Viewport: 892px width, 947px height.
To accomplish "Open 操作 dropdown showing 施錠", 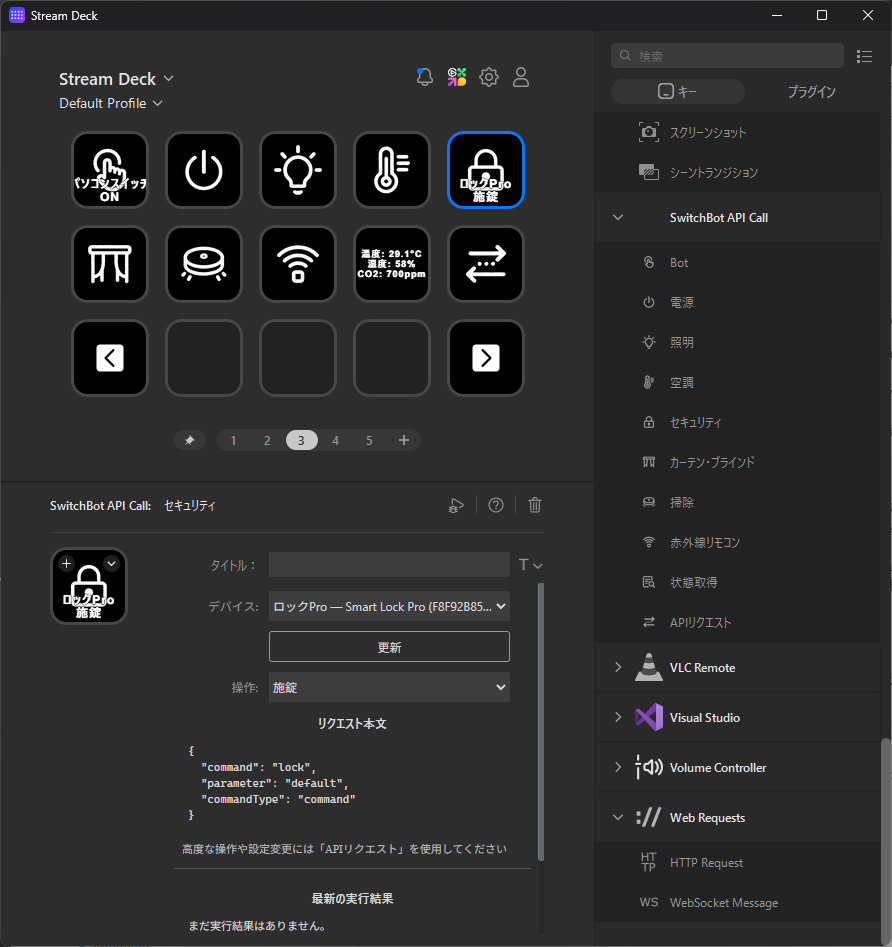I will [x=389, y=687].
